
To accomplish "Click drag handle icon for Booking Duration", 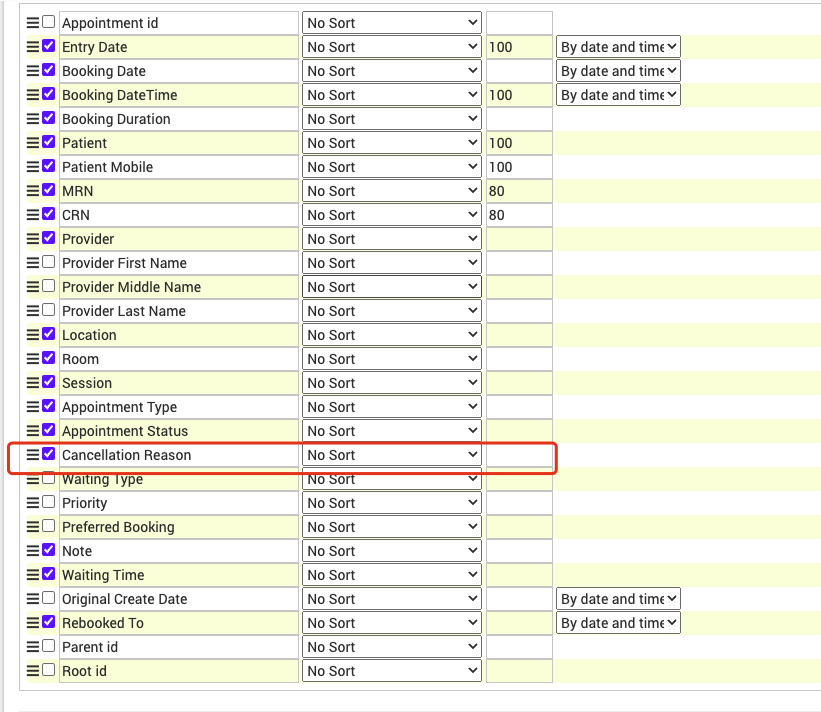I will click(33, 119).
